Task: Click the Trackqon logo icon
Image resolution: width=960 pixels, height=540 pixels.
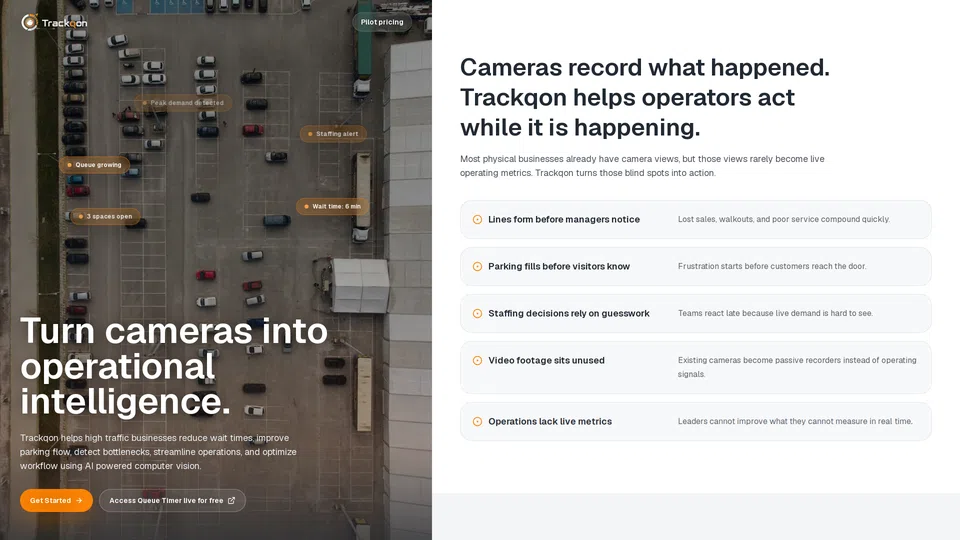Action: [x=29, y=23]
